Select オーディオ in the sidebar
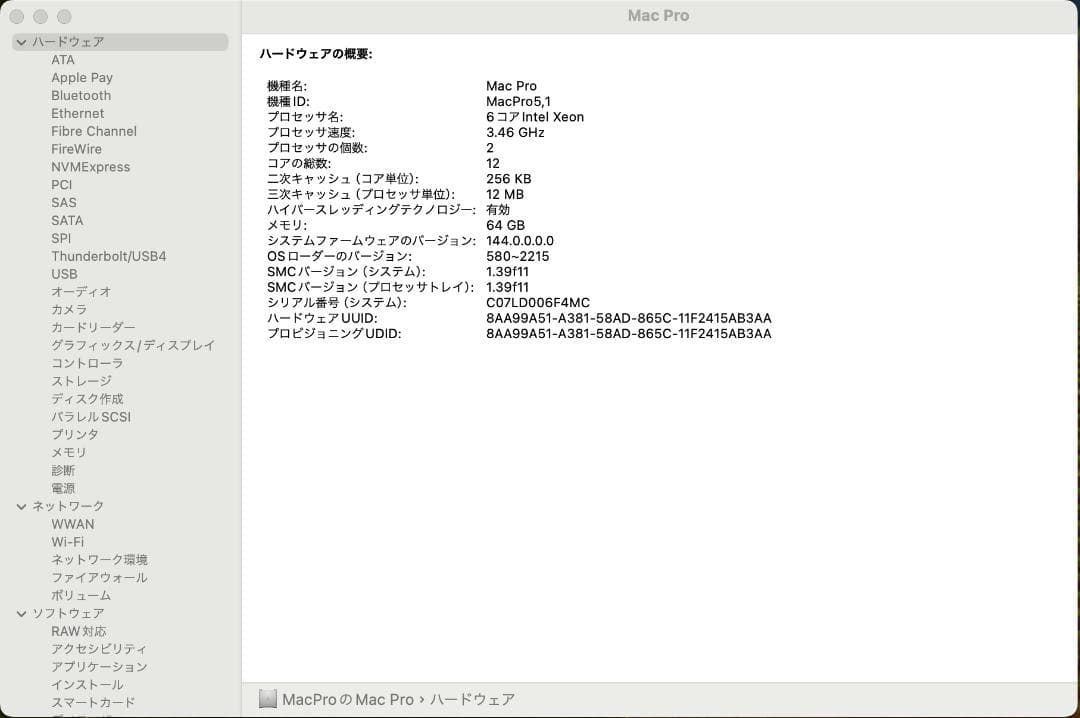This screenshot has height=718, width=1080. point(81,292)
